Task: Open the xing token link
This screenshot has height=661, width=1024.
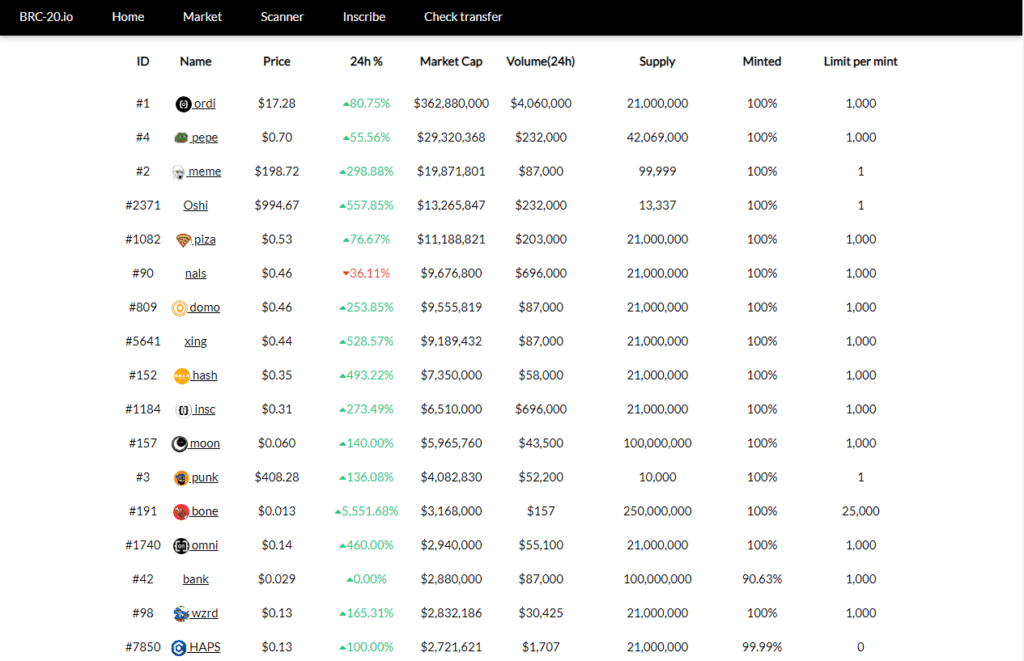Action: tap(195, 341)
